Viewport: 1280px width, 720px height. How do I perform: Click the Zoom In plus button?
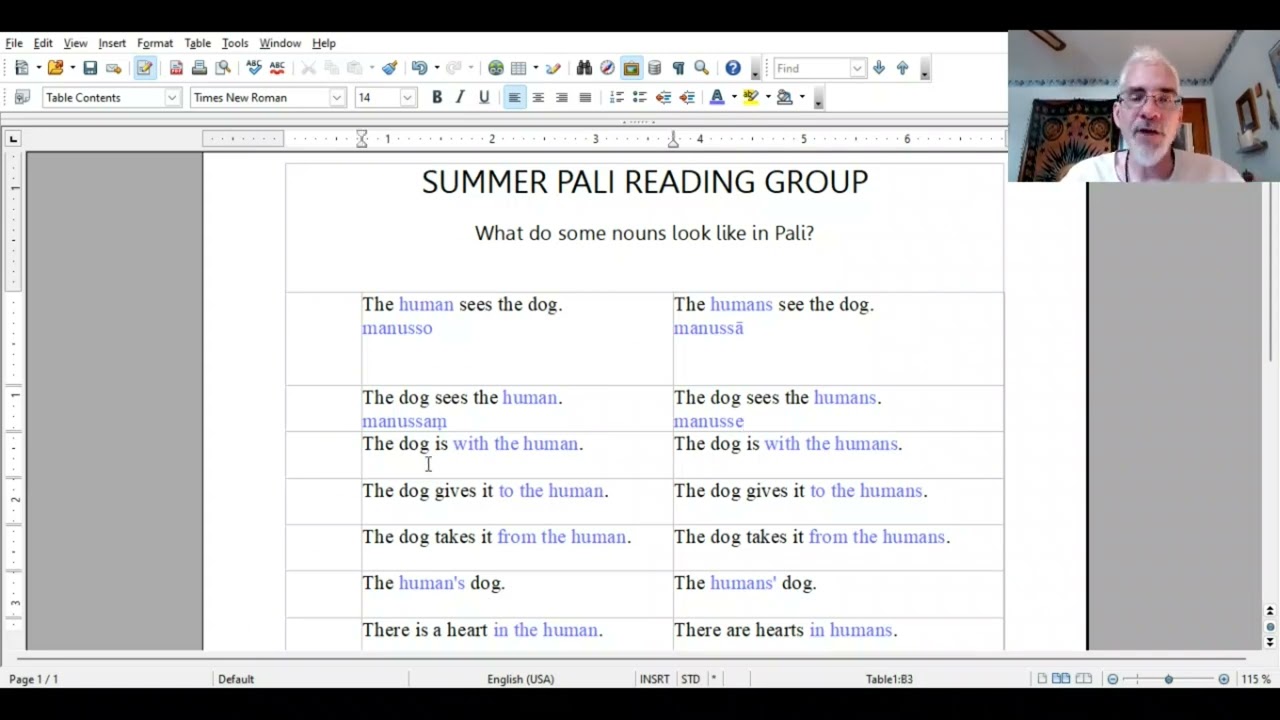(1223, 679)
